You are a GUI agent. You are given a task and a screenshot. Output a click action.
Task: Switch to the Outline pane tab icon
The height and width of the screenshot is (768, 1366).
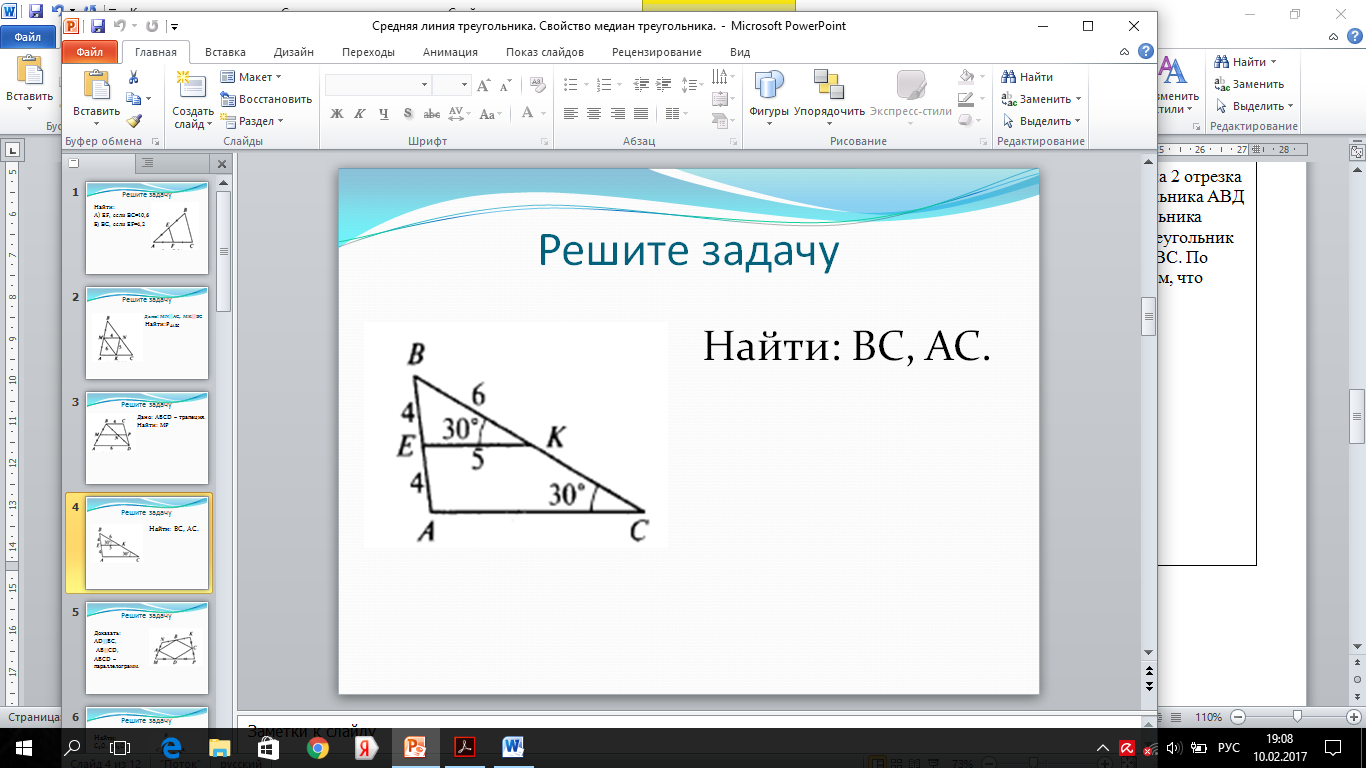148,162
